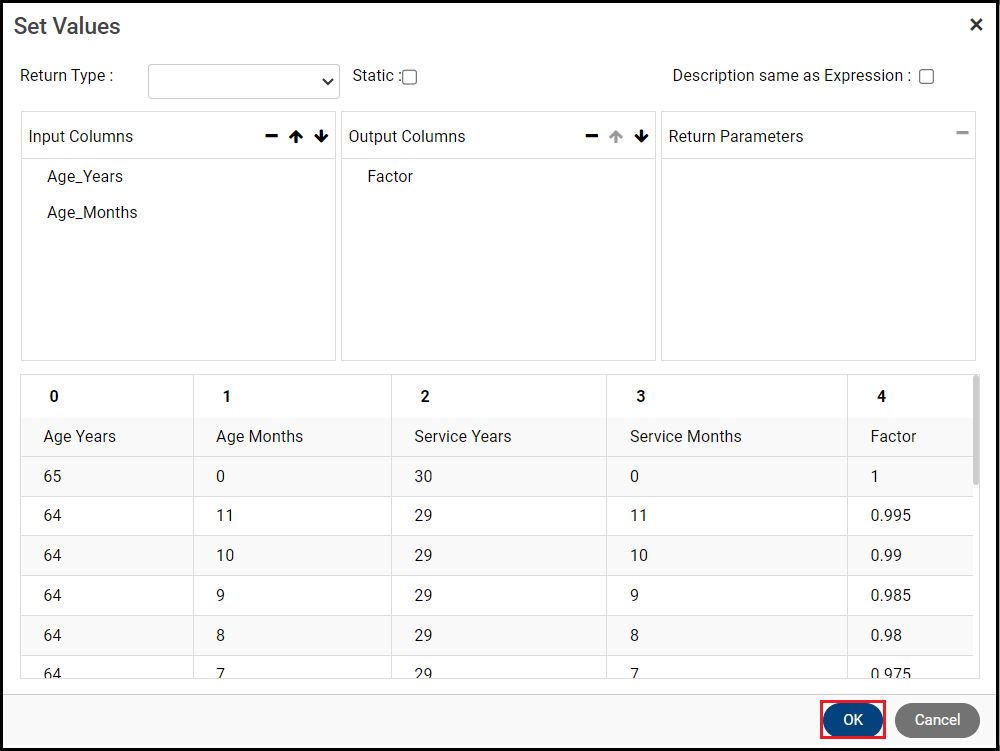The width and height of the screenshot is (1000, 751).
Task: Click minus icon in Output Columns header
Action: [591, 137]
